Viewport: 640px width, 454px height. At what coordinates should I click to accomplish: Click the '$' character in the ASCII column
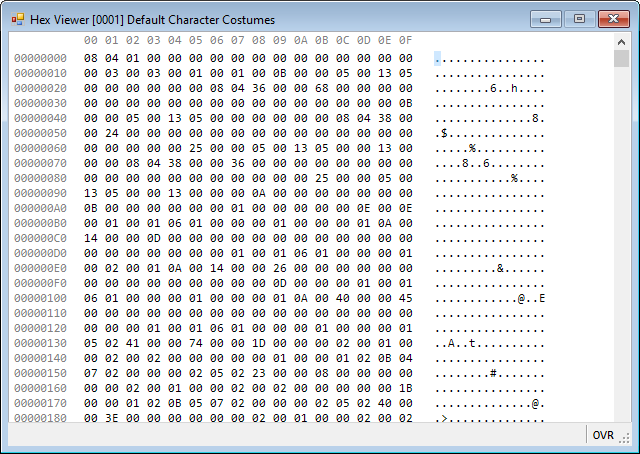(444, 133)
